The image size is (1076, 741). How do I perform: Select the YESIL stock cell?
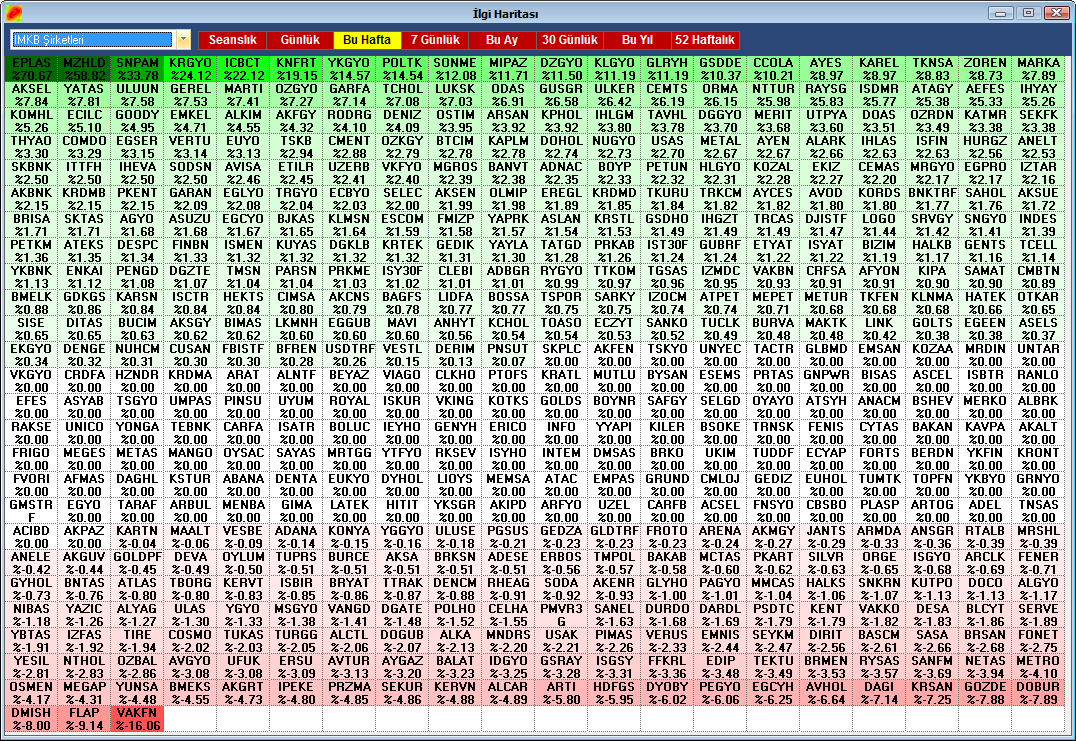click(32, 668)
